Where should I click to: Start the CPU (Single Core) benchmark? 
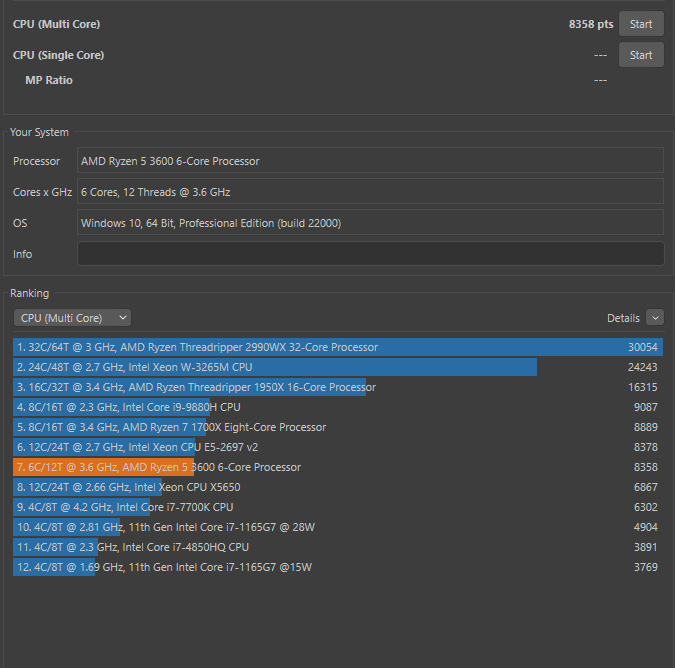click(x=641, y=55)
